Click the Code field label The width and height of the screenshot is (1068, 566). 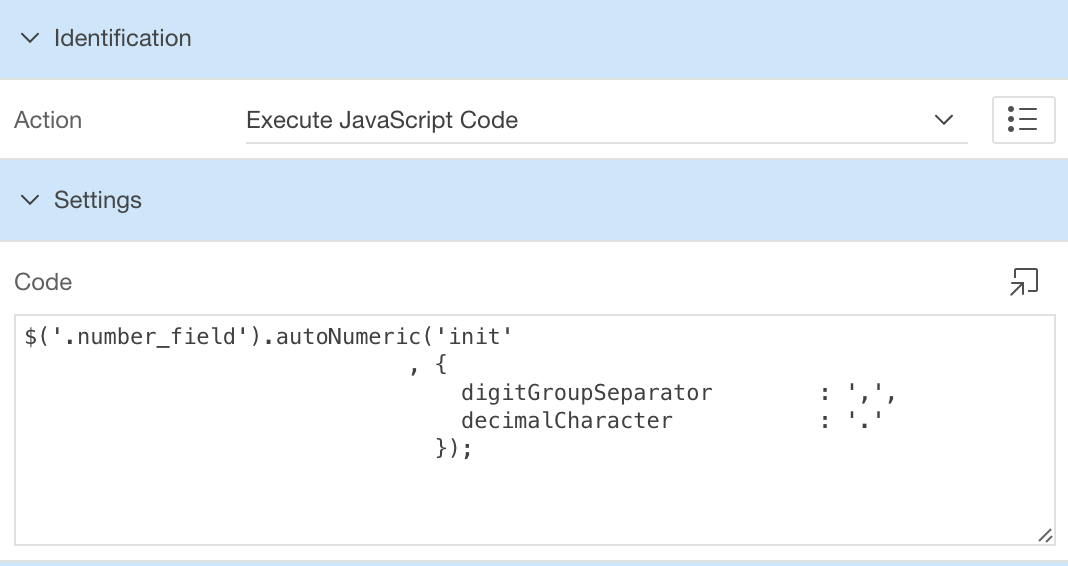(x=43, y=283)
